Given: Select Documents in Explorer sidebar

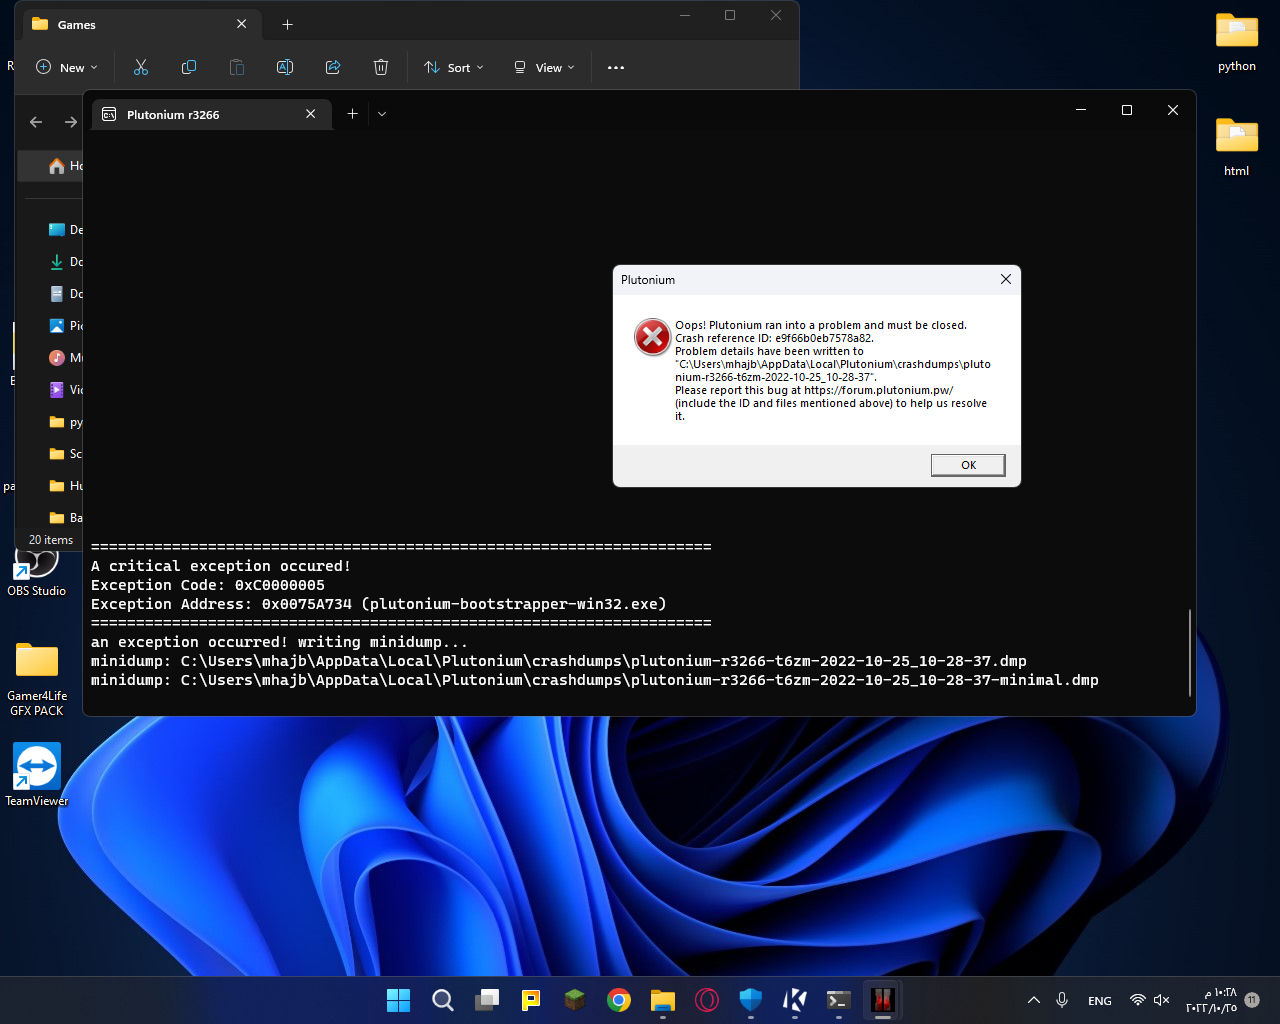Looking at the screenshot, I should (65, 294).
